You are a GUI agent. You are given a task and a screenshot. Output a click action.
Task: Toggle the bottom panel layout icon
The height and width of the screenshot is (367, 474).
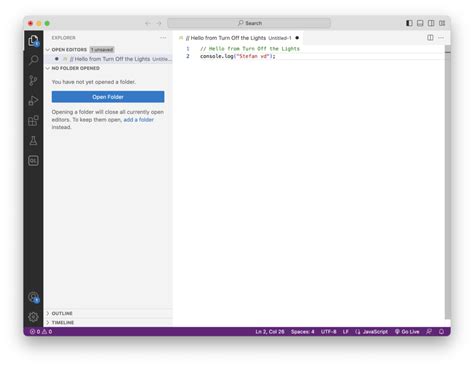pos(420,23)
